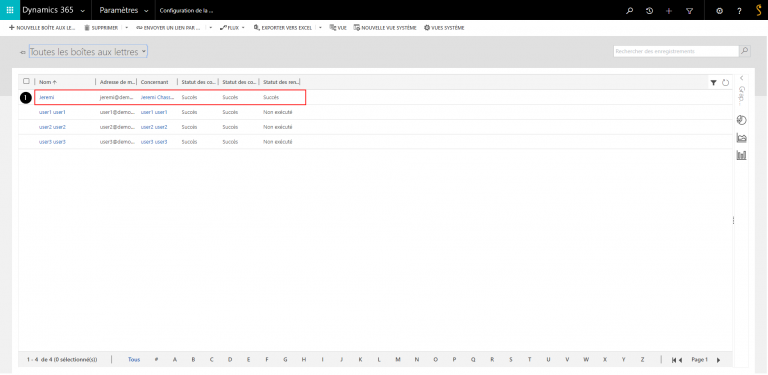
Task: Filter records starting with letter U
Action: (549, 360)
